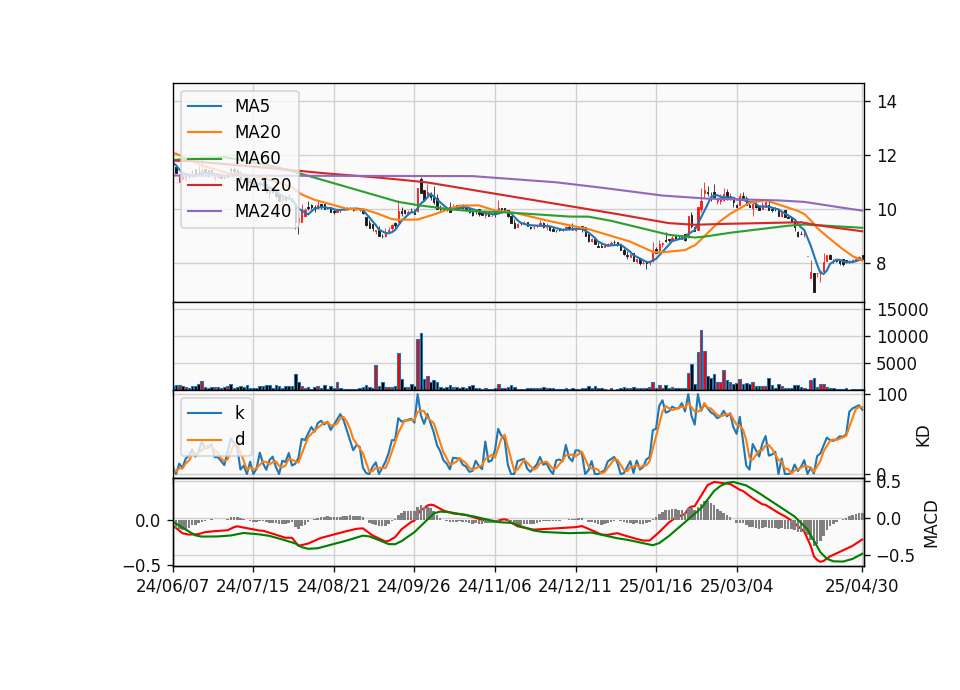
Task: Click the MA20 legend label
Action: 258,132
